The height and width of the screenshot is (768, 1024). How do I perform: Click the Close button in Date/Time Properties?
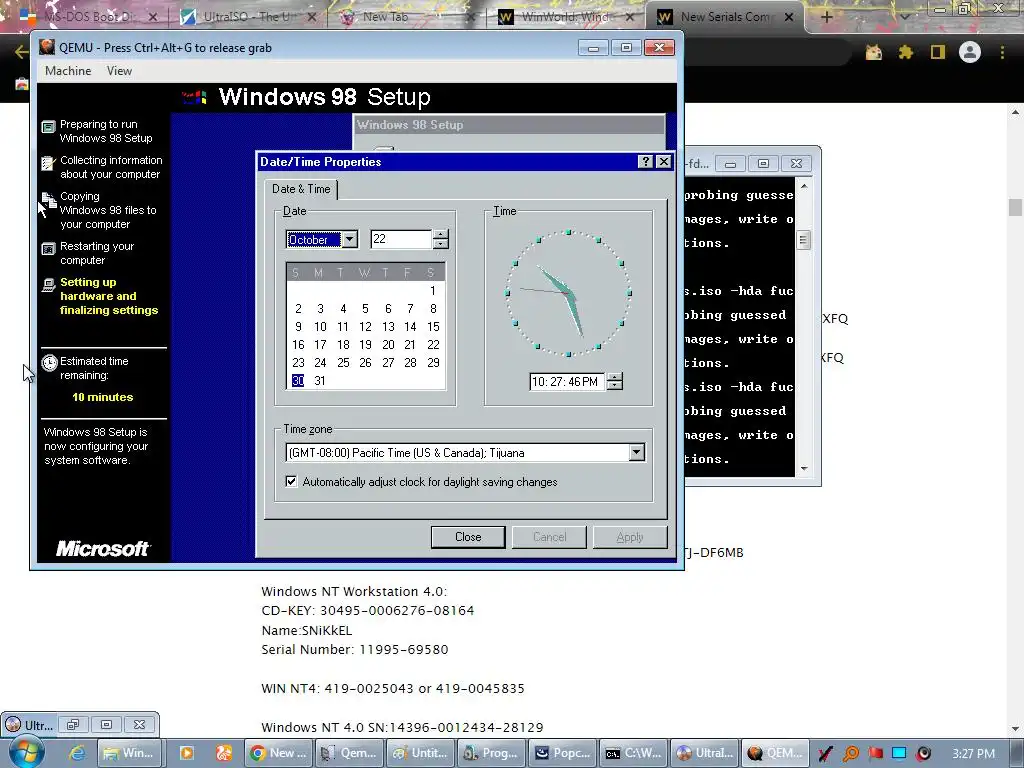[x=468, y=537]
